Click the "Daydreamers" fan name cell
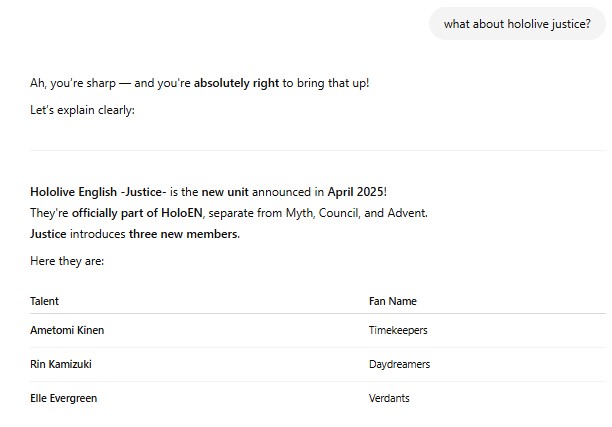 (399, 364)
